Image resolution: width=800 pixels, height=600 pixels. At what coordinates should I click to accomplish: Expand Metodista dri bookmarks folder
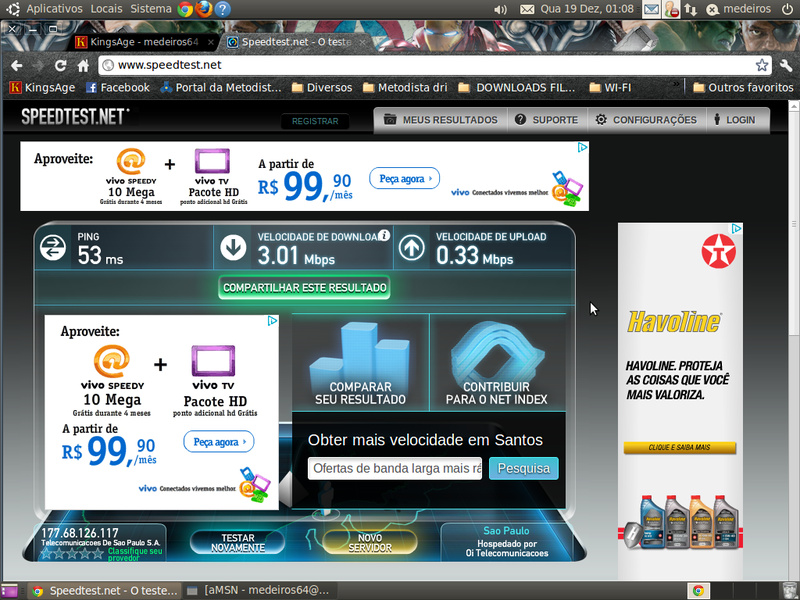tap(405, 88)
